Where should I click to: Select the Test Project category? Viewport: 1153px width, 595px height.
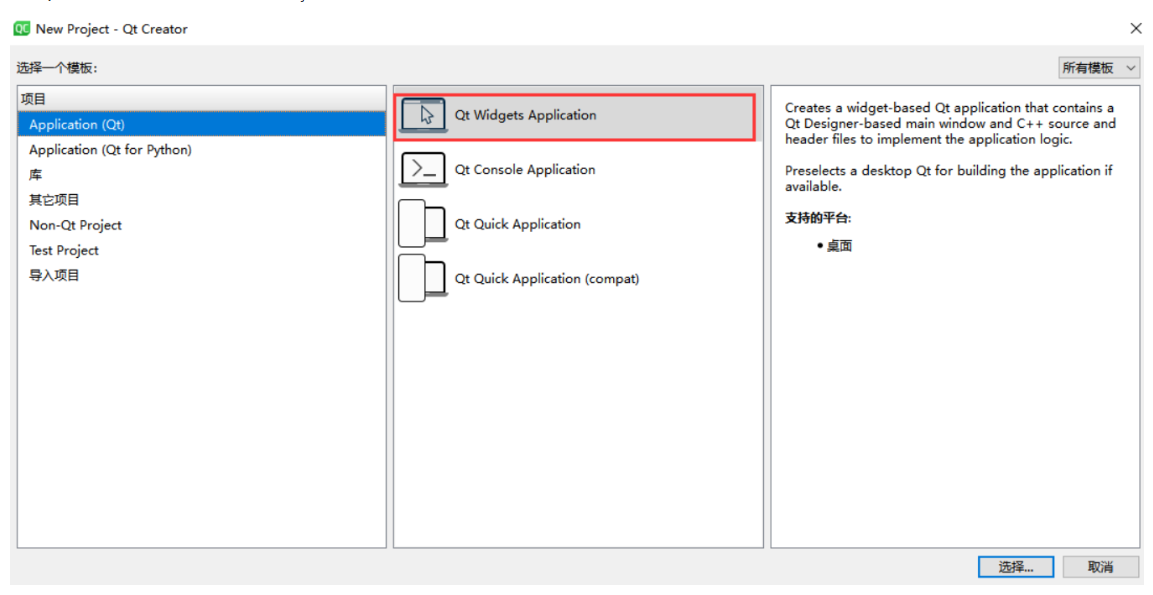click(x=201, y=250)
